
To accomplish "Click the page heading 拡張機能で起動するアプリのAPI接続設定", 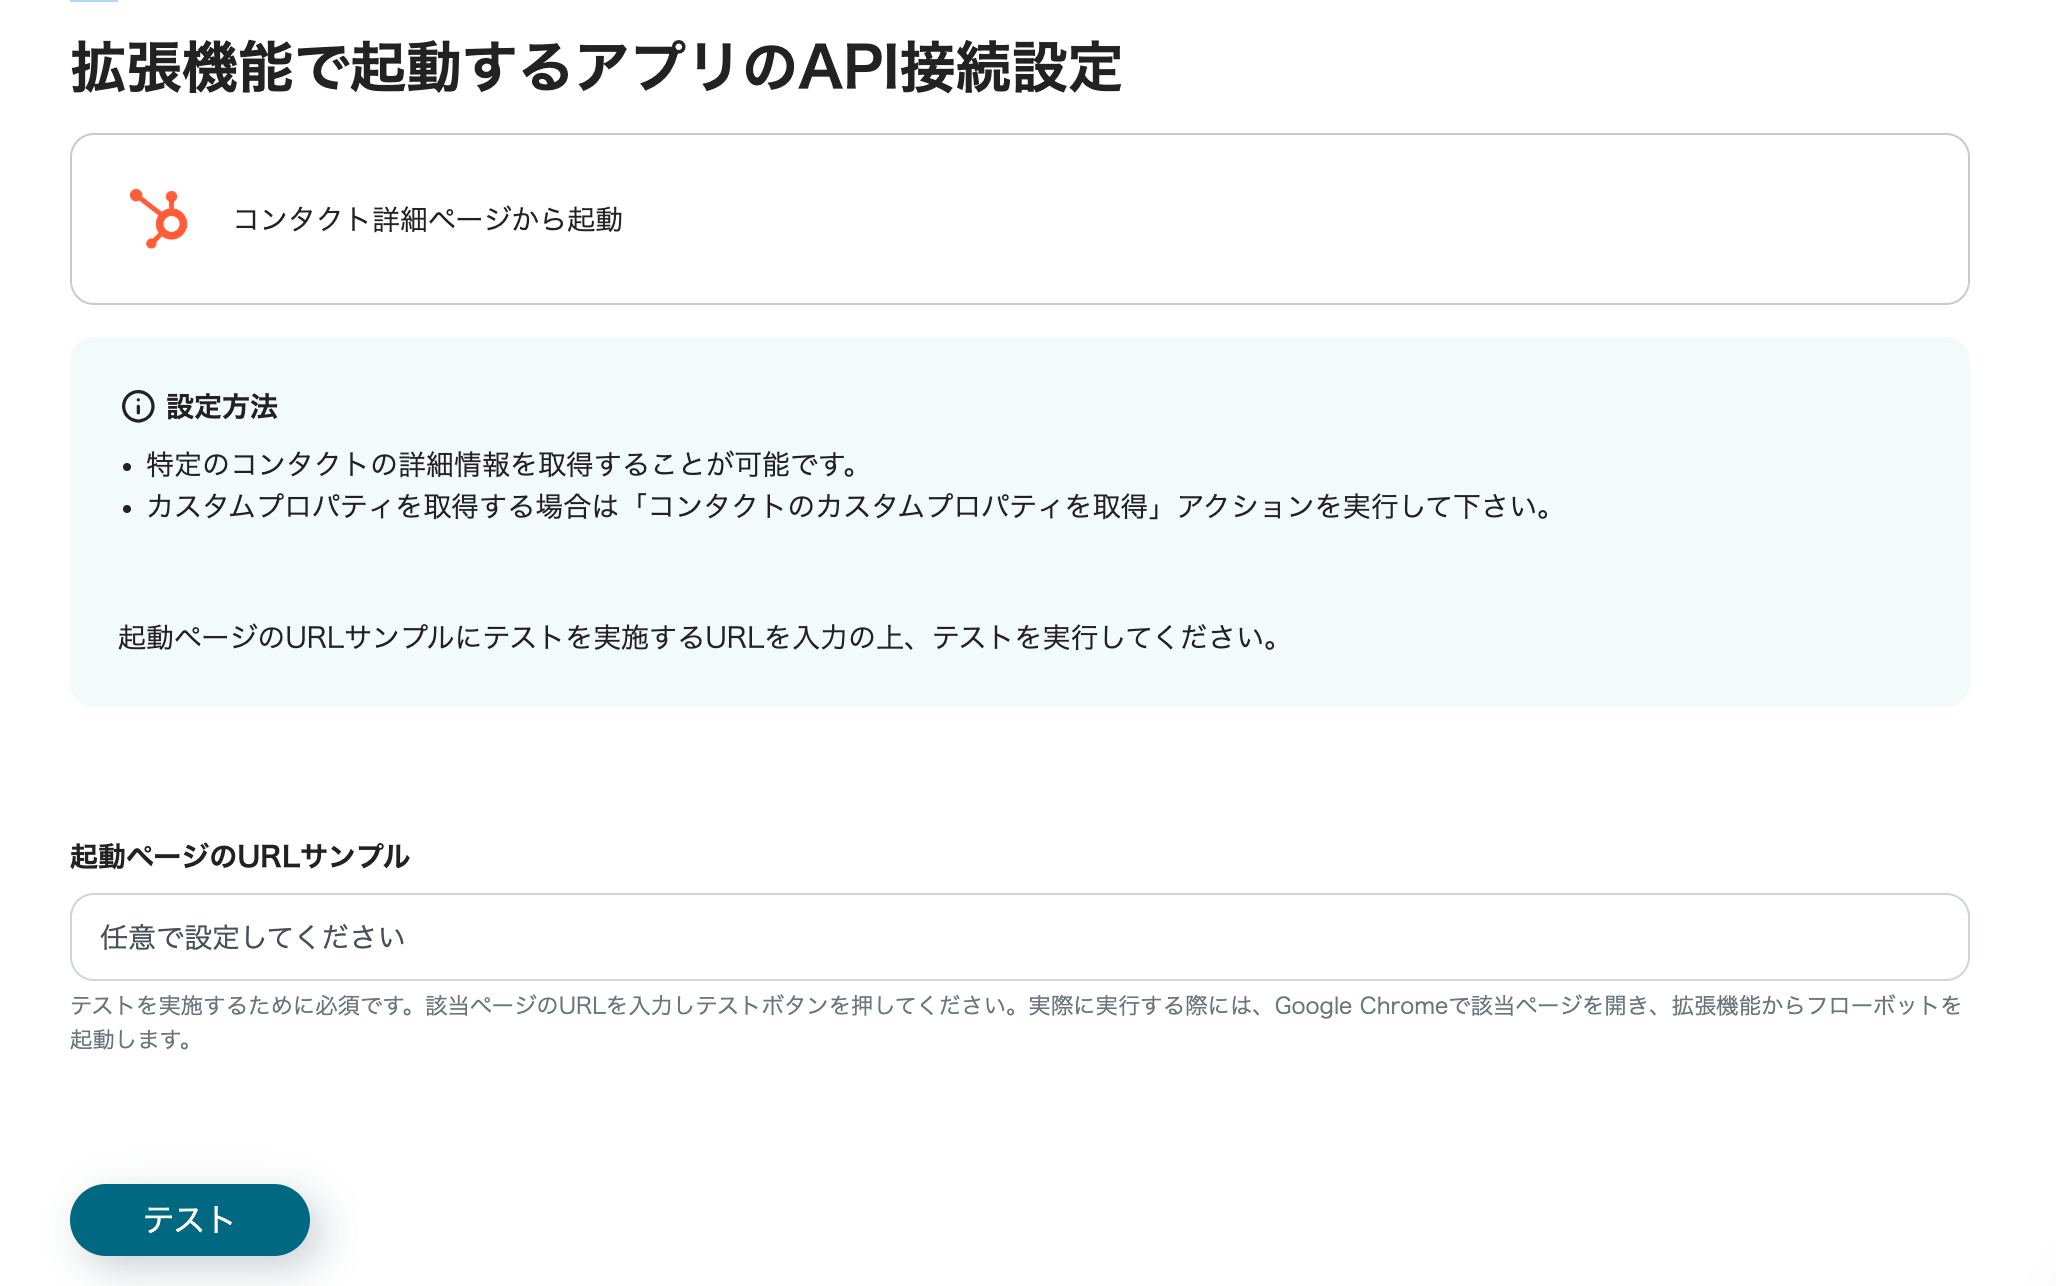I will (x=596, y=68).
